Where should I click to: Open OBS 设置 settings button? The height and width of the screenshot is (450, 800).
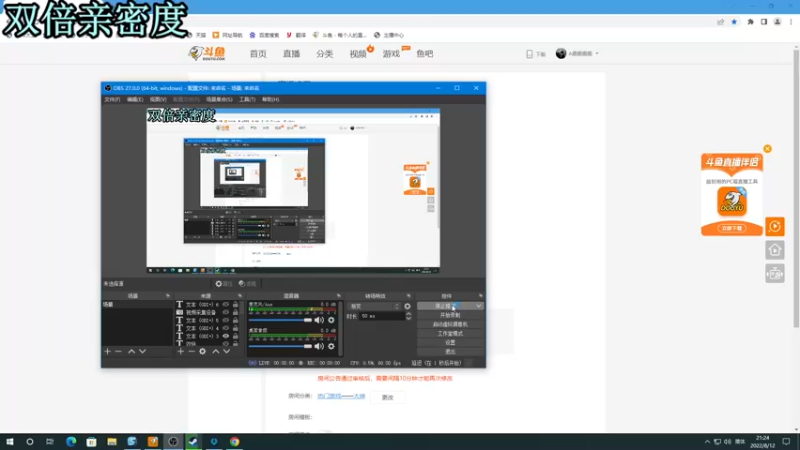click(450, 342)
